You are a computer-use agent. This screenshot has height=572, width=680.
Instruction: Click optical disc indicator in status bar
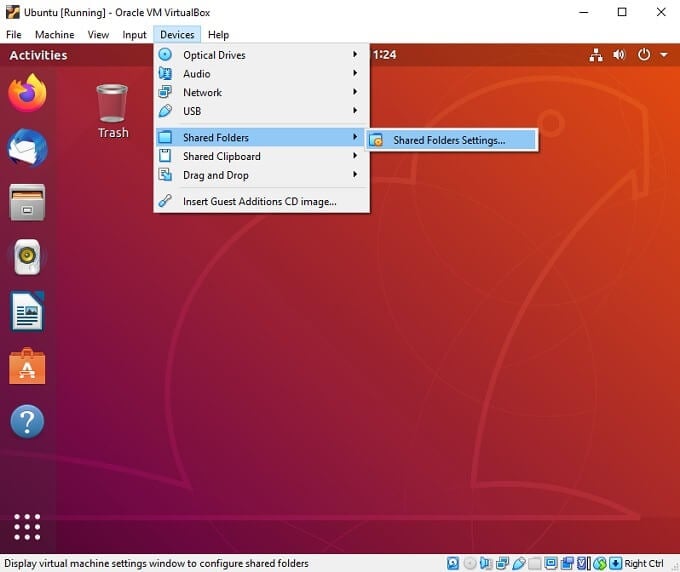click(470, 563)
